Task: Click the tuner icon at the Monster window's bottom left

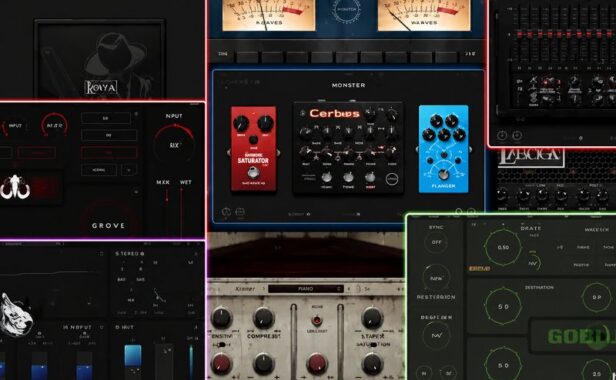Action: pos(226,212)
